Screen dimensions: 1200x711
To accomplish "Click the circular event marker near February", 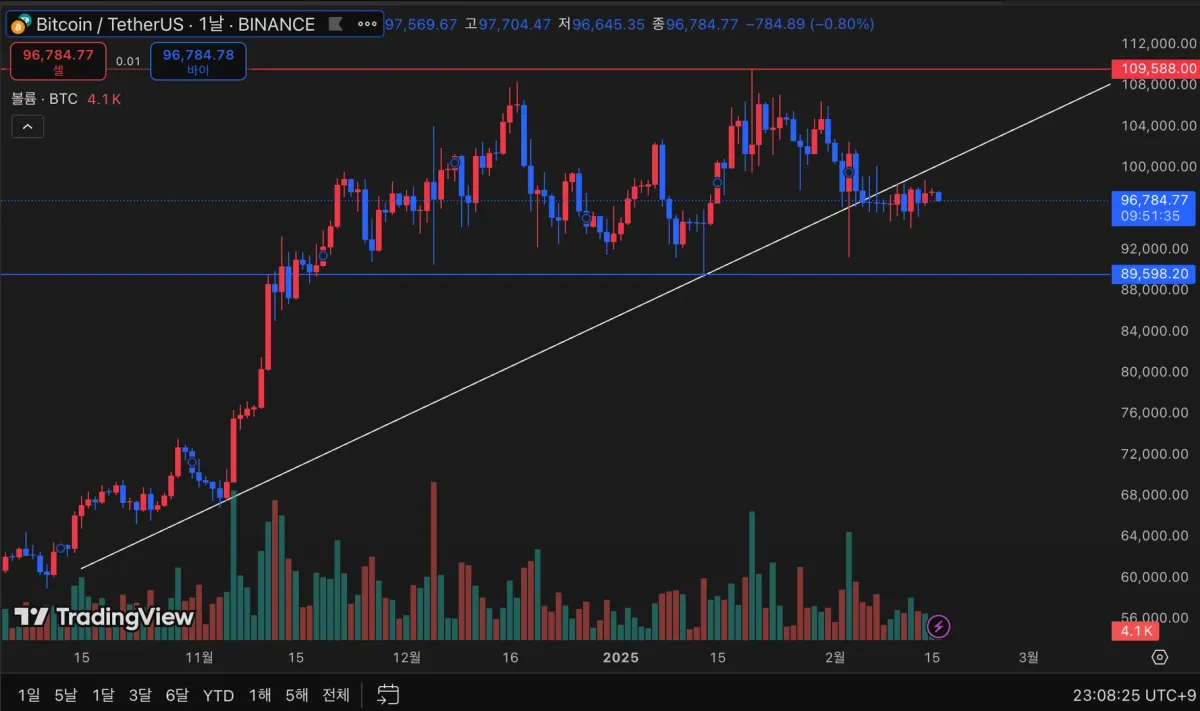I will (849, 173).
